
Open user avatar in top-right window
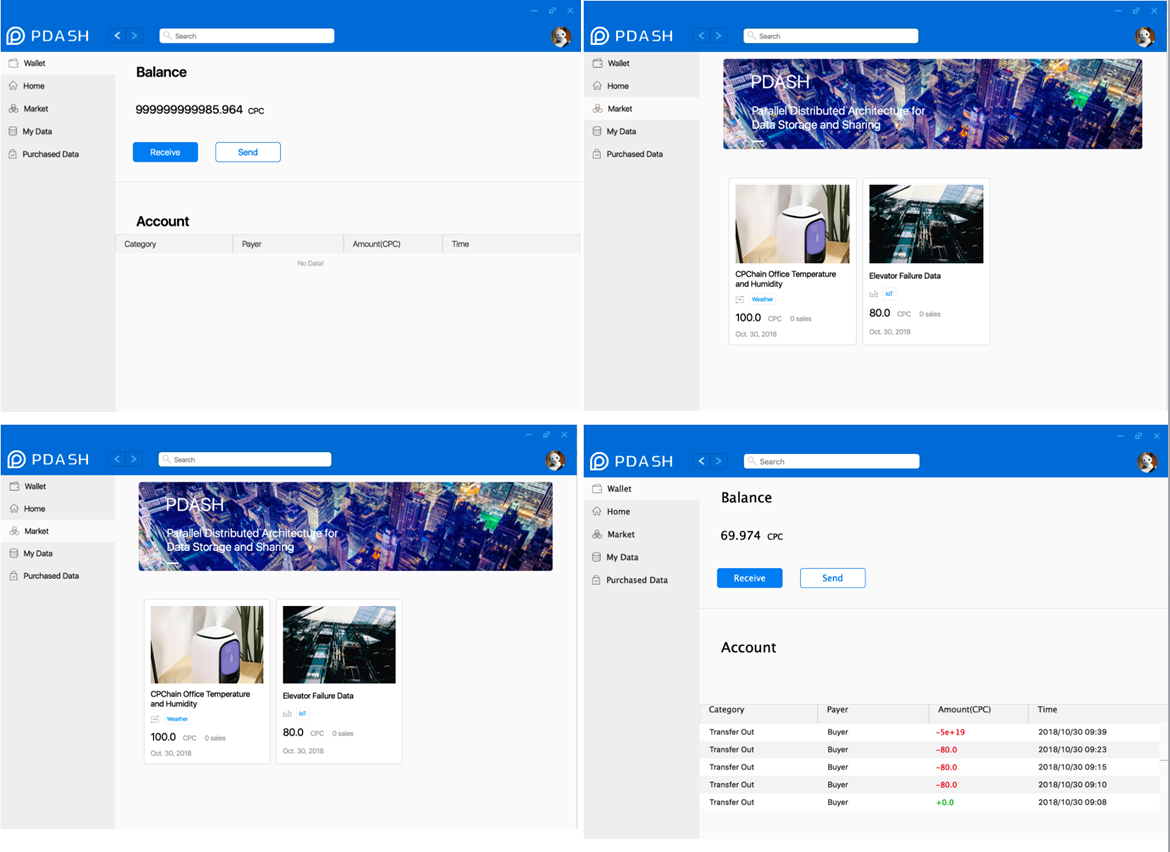point(1145,36)
